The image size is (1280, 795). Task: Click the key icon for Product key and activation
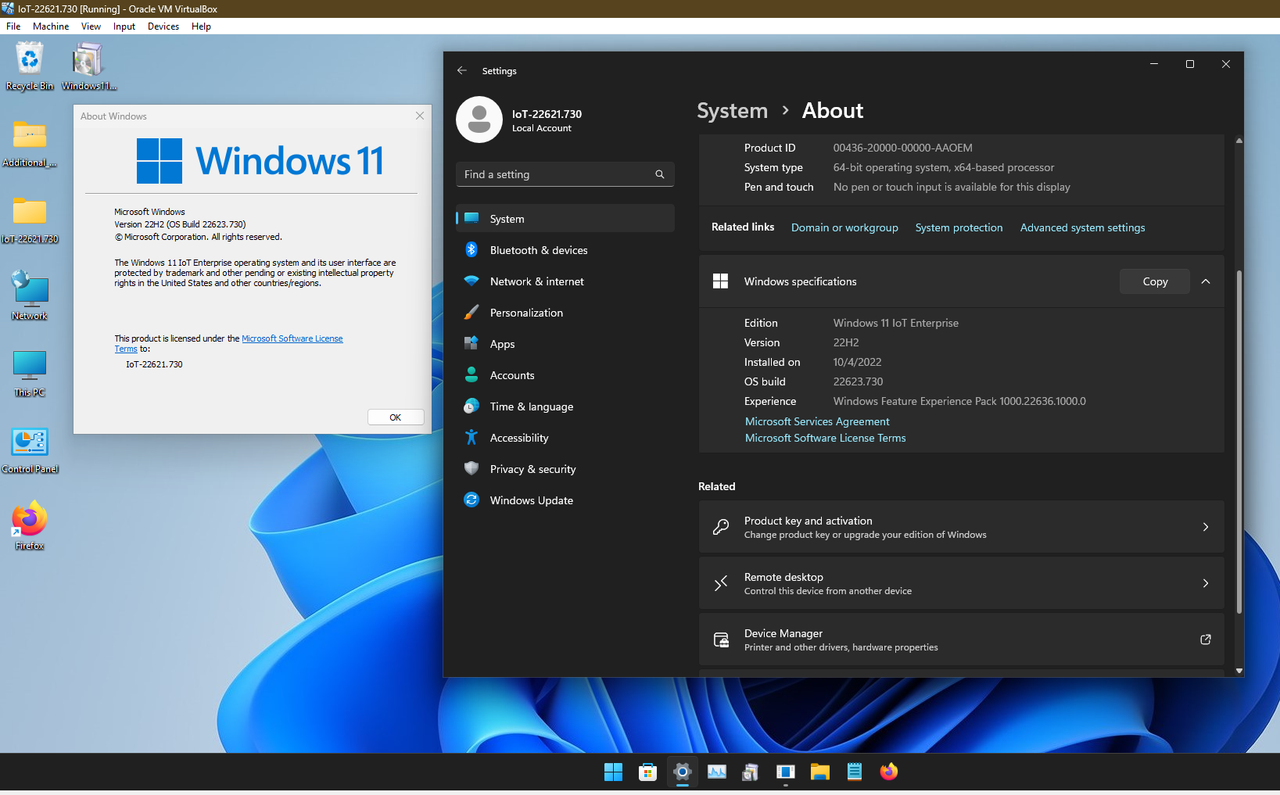tap(721, 527)
